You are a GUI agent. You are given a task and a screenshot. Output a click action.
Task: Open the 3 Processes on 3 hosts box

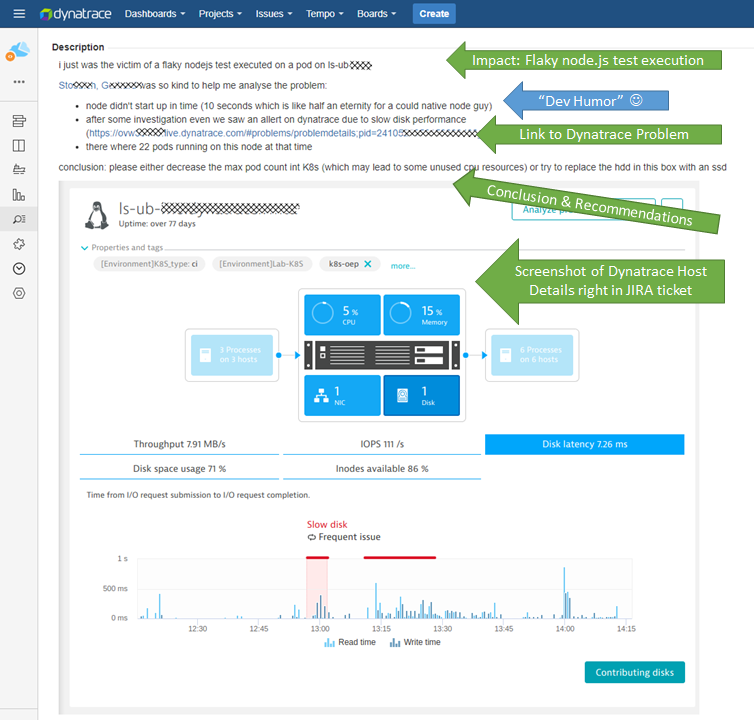232,355
